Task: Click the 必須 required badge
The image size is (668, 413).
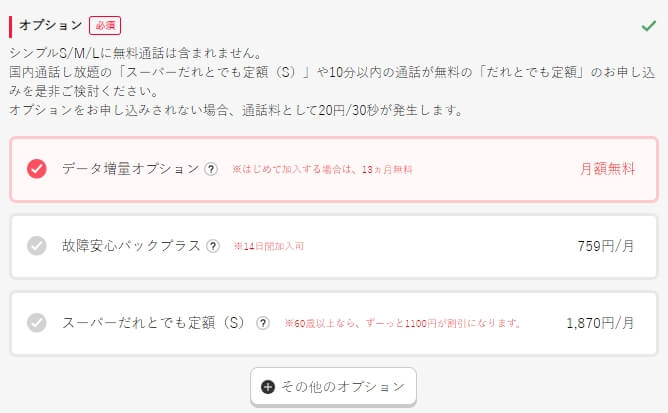Action: (105, 26)
